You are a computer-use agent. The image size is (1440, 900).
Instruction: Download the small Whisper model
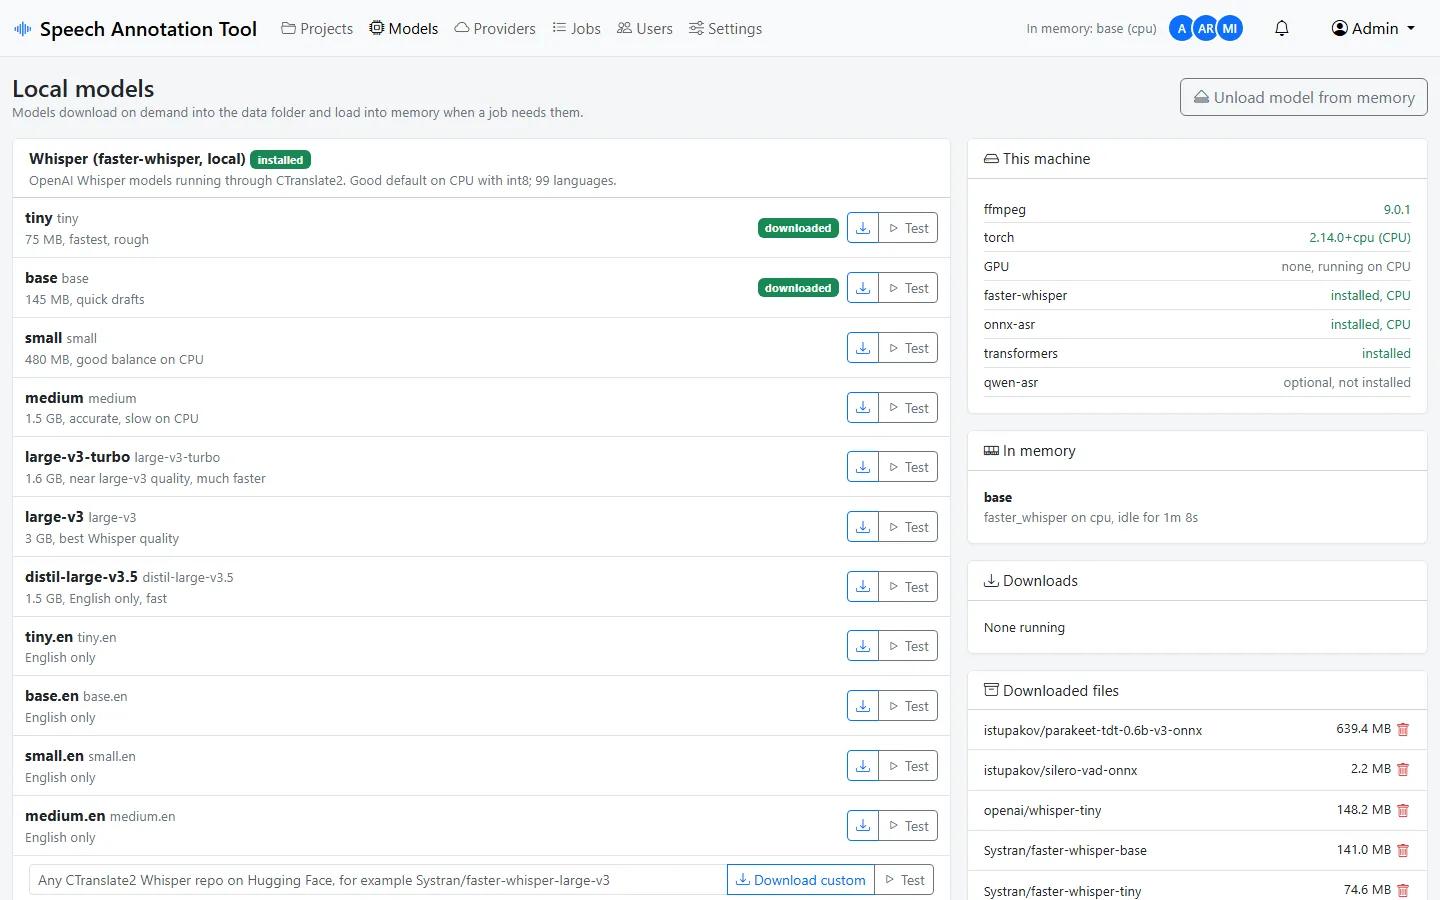[x=863, y=348]
